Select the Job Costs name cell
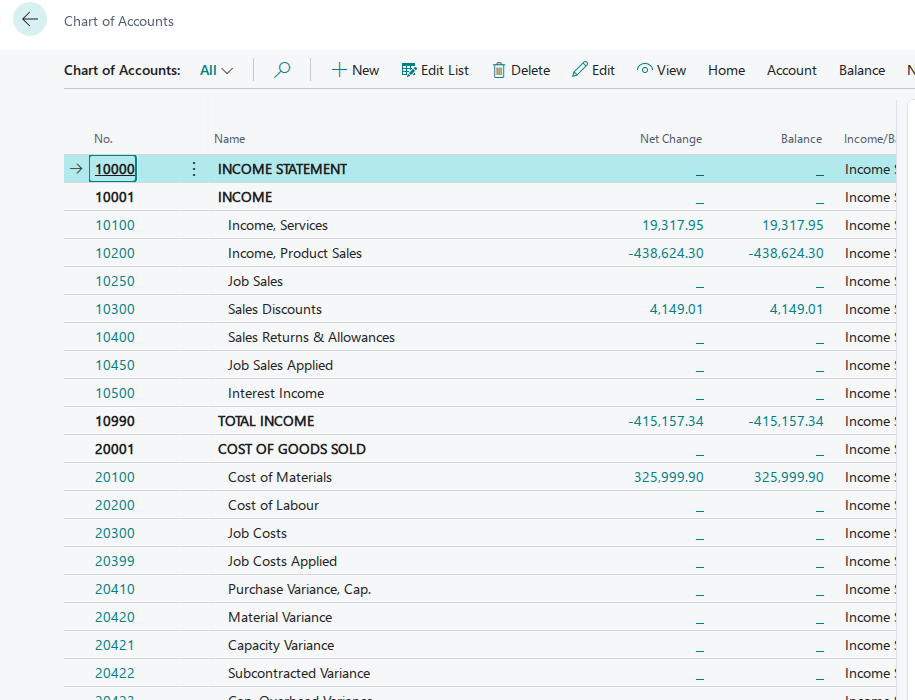The height and width of the screenshot is (700, 915). (x=257, y=533)
